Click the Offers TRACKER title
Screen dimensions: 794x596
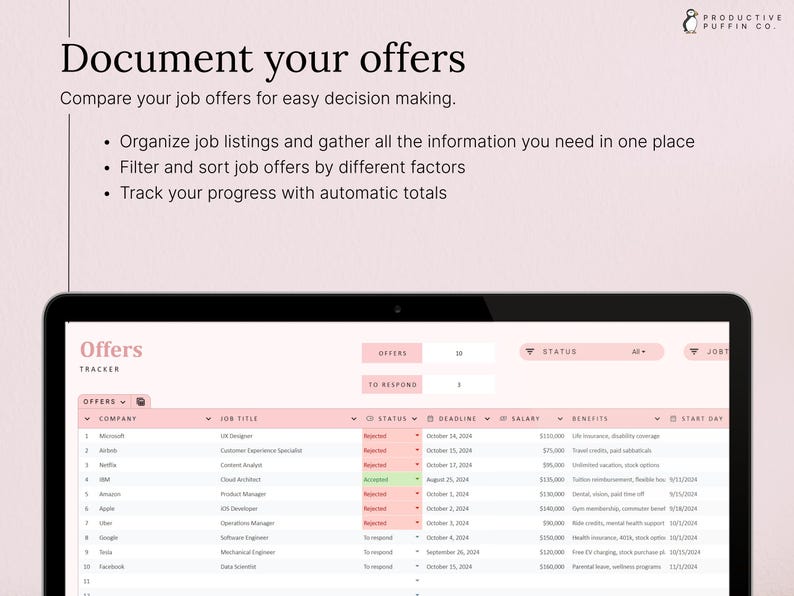[x=111, y=356]
